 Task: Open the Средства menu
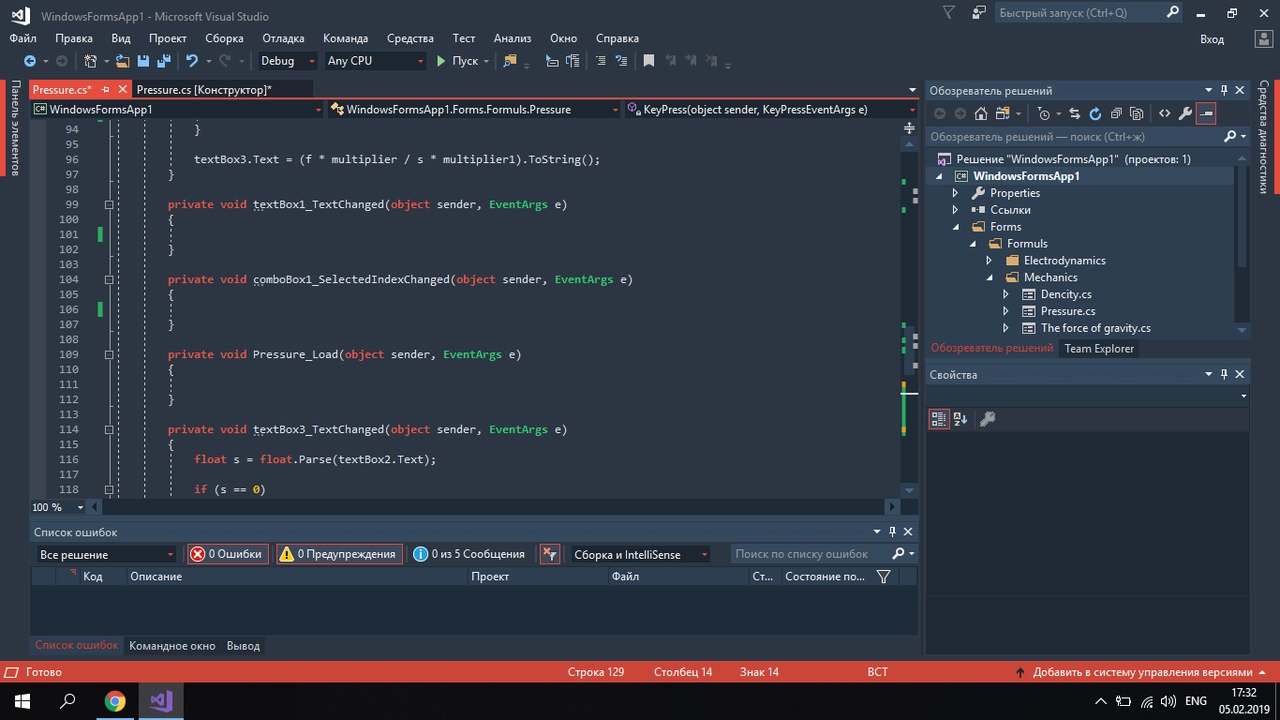pos(410,38)
